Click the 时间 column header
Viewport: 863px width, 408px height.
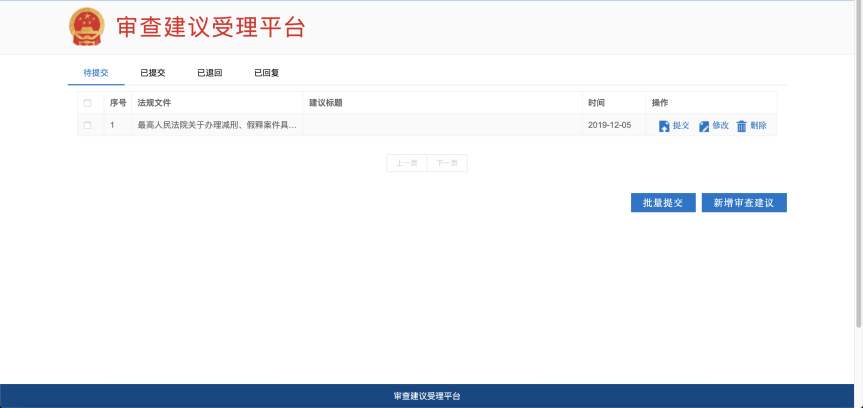click(x=596, y=103)
